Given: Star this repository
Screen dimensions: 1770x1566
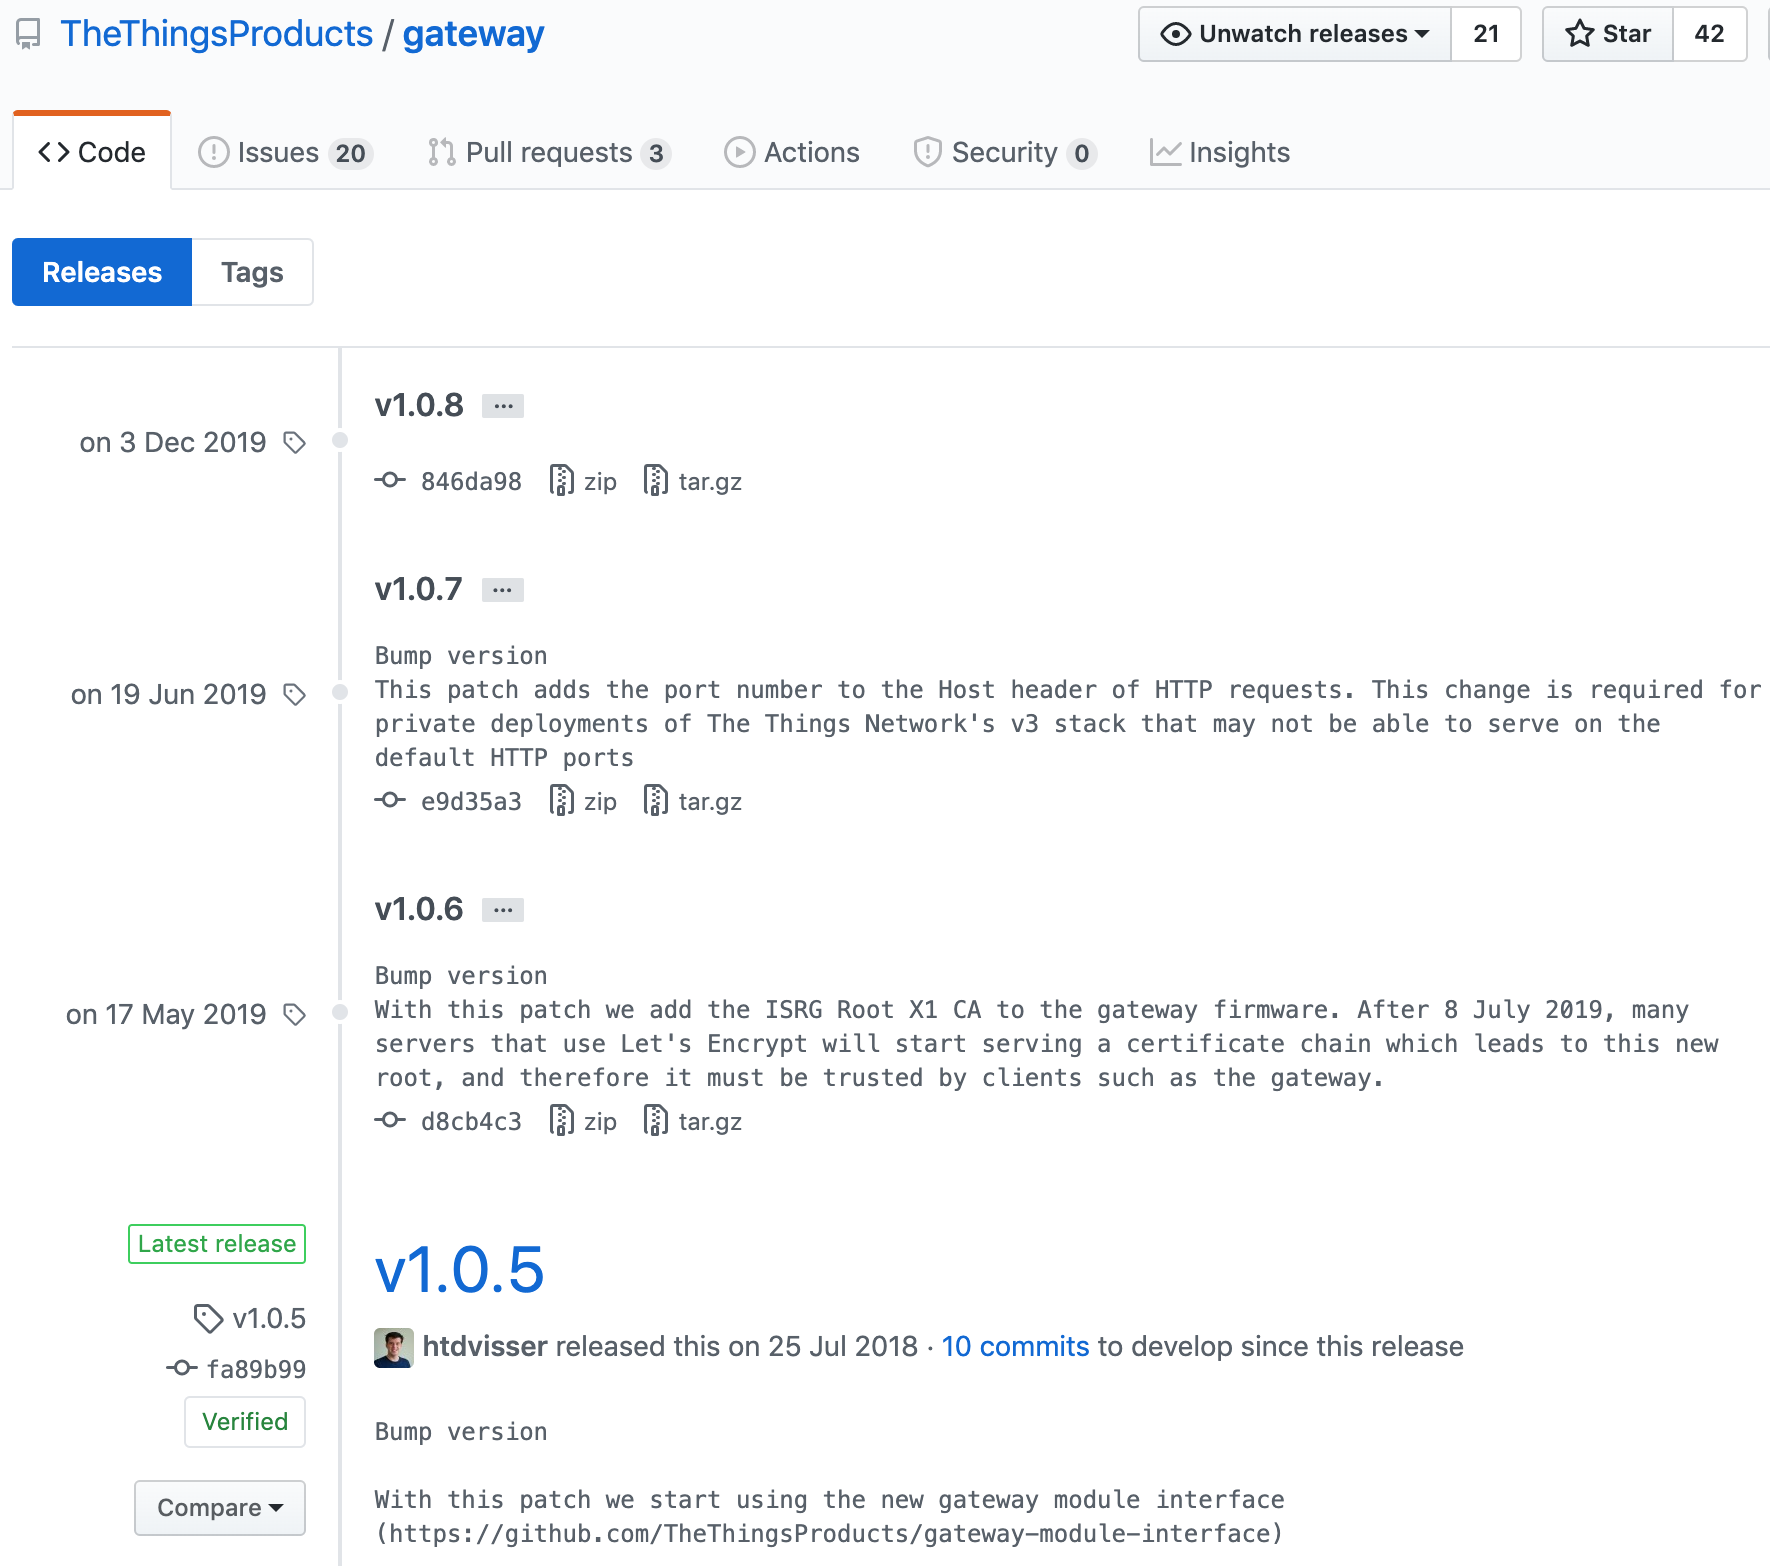Looking at the screenshot, I should point(1608,34).
